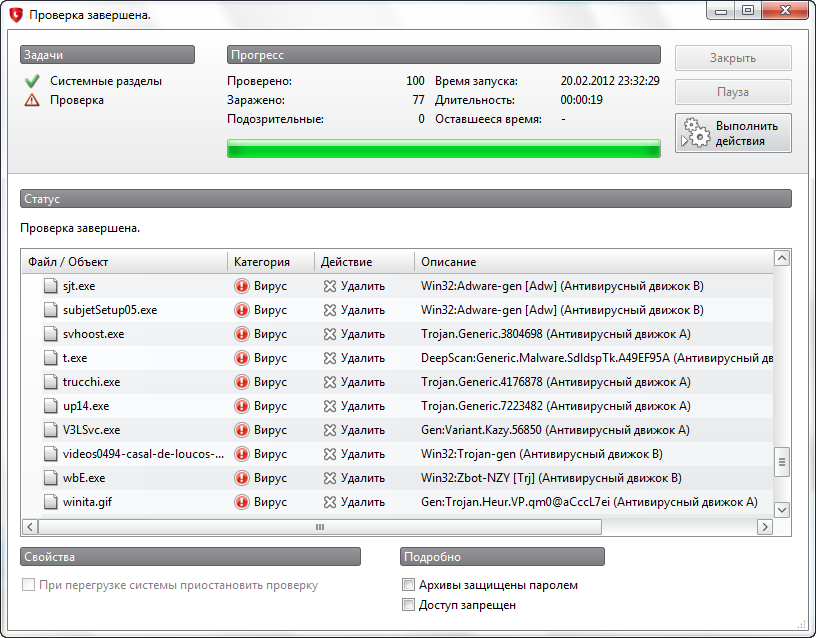
Task: Click the file icon for svhoost.exe
Action: pos(50,334)
